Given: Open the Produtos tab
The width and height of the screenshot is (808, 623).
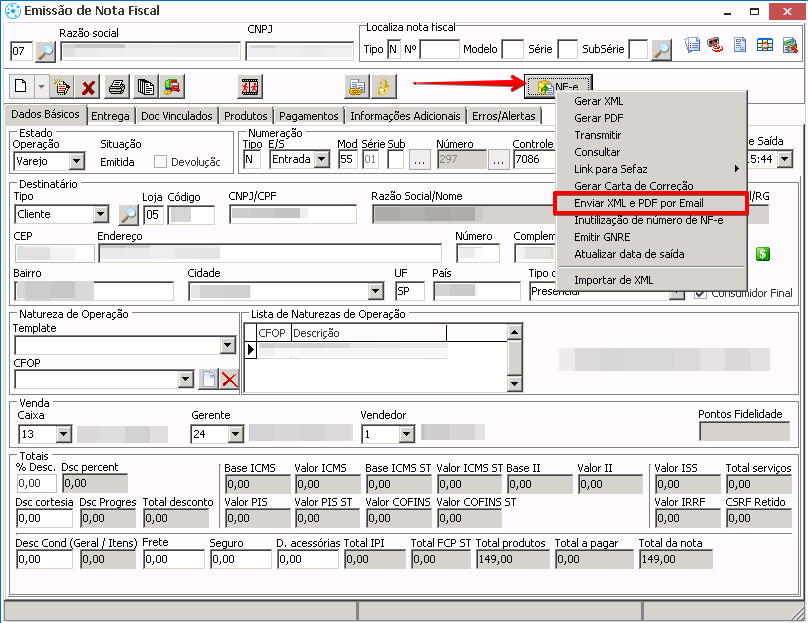Looking at the screenshot, I should click(246, 116).
